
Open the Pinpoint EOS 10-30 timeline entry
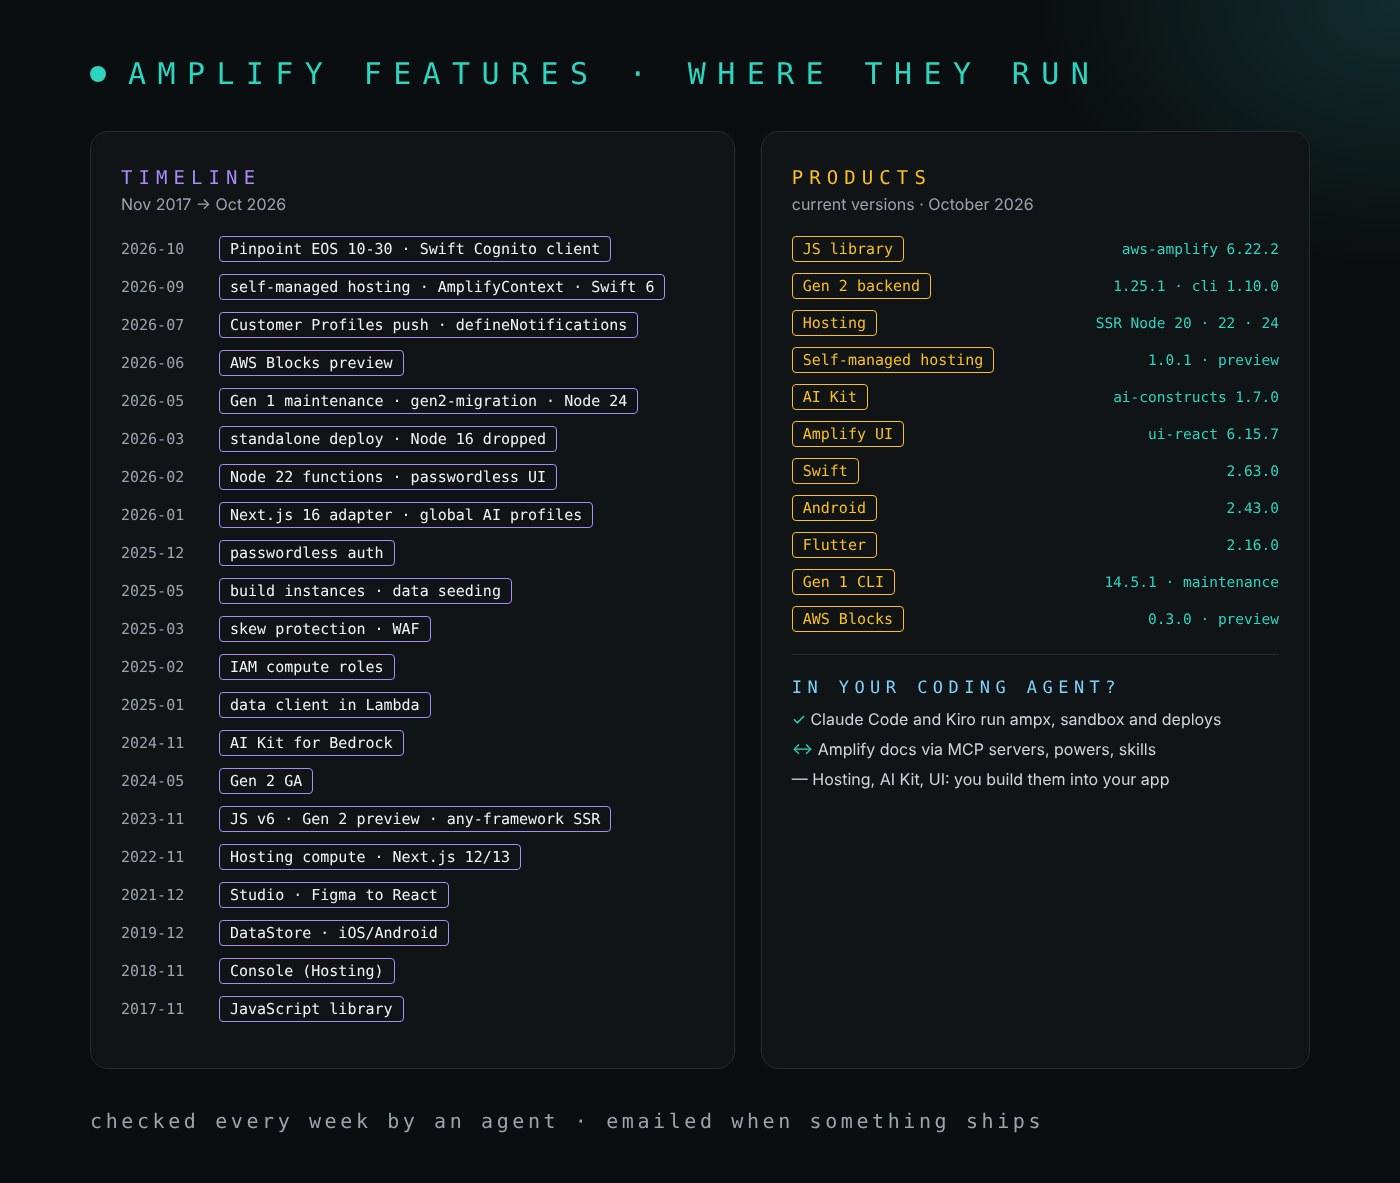415,249
